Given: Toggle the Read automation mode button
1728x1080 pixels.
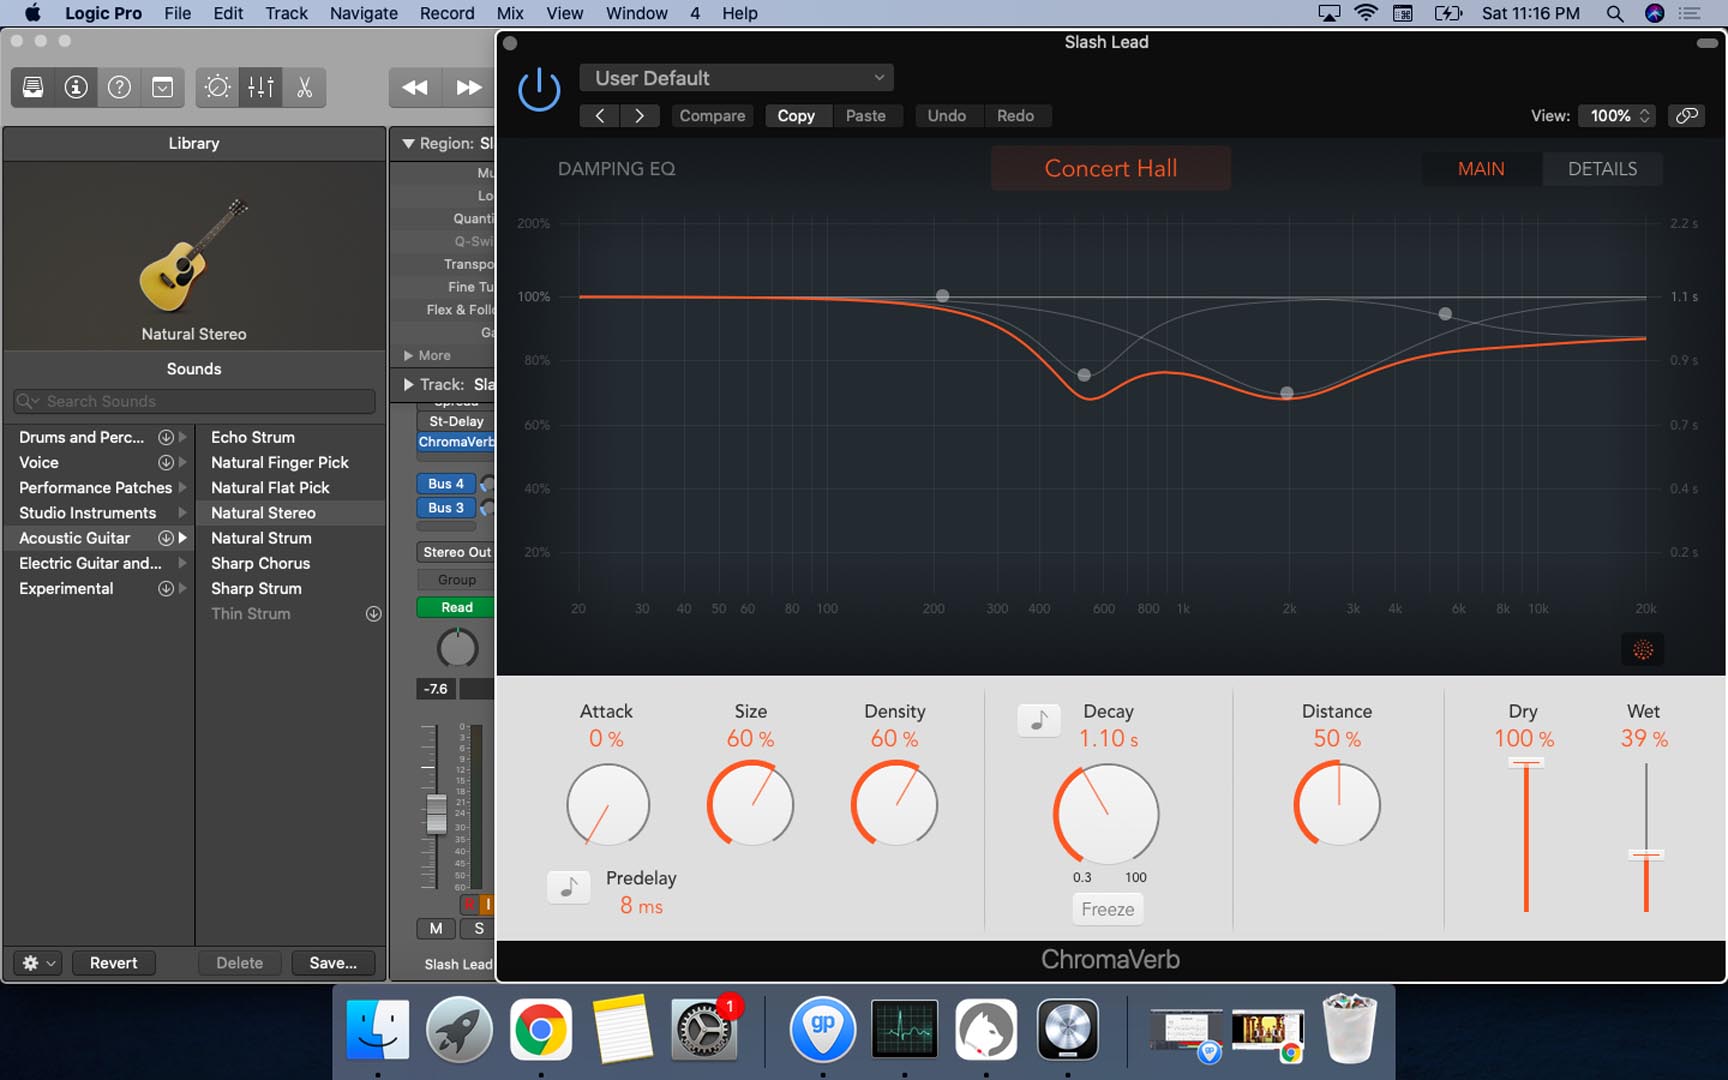Looking at the screenshot, I should 456,607.
